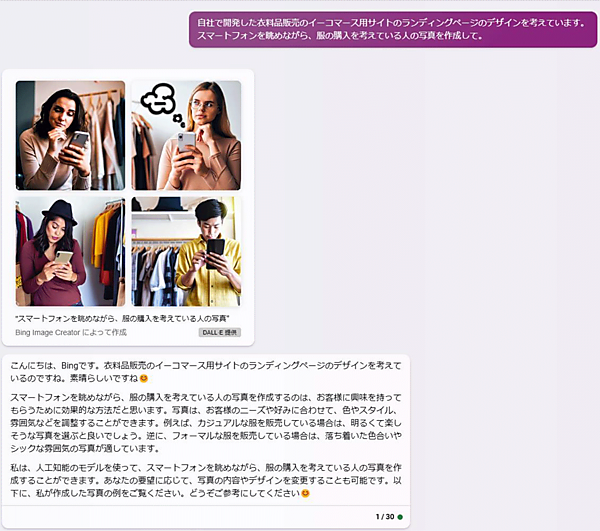Click the image prompt caption "スマートフォンを眺めながら"
Screen dimensions: 600x531
click(122, 318)
